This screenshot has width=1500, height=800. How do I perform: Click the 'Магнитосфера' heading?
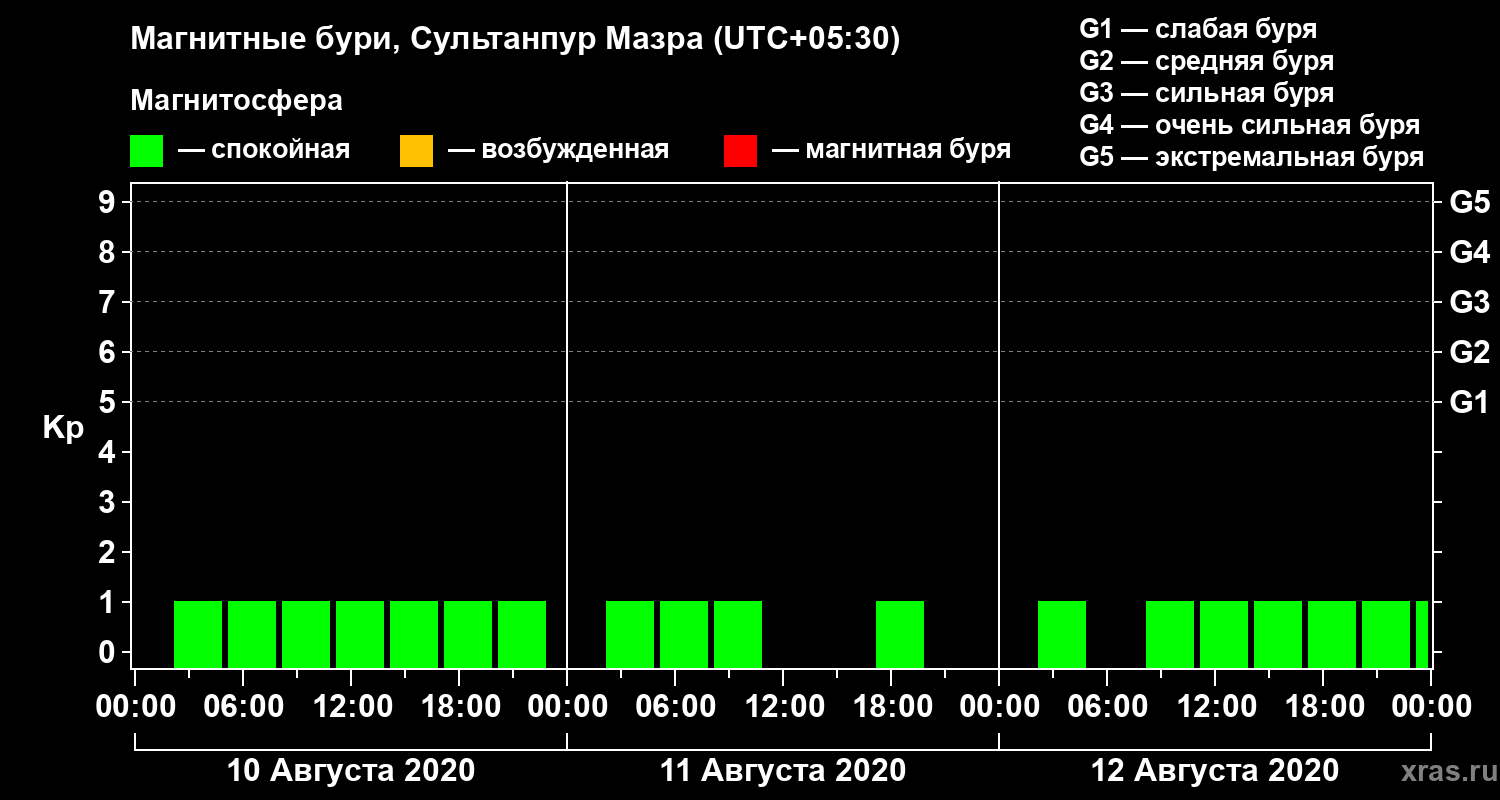pos(236,102)
